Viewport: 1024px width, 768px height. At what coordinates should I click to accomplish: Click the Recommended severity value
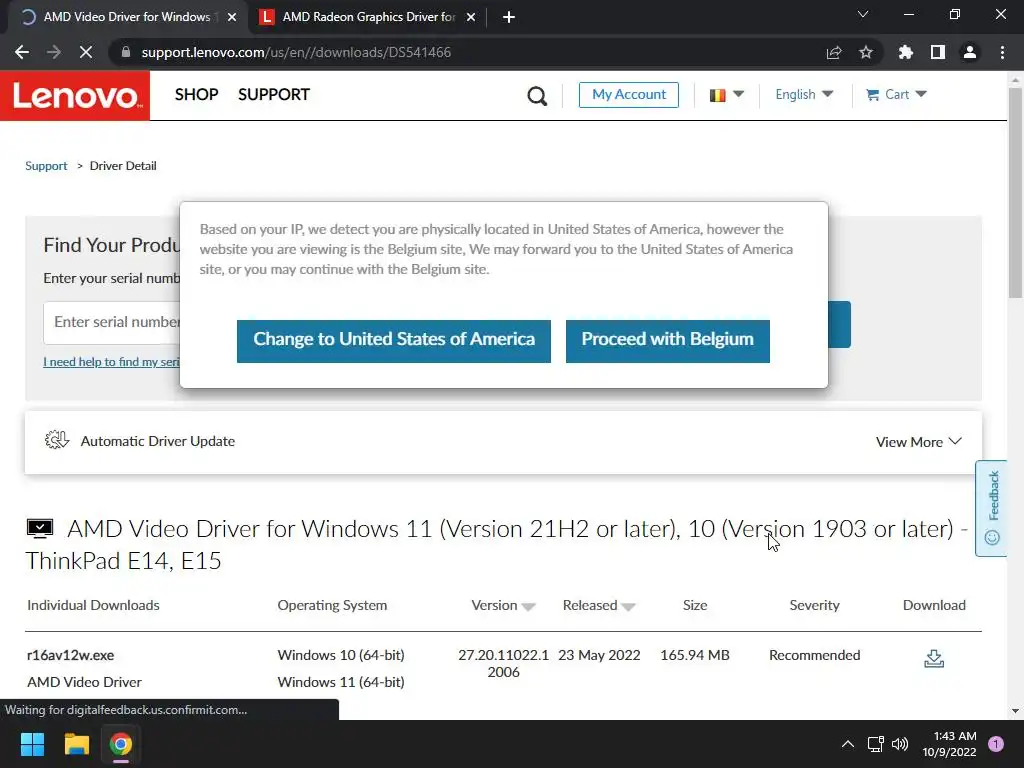tap(814, 655)
